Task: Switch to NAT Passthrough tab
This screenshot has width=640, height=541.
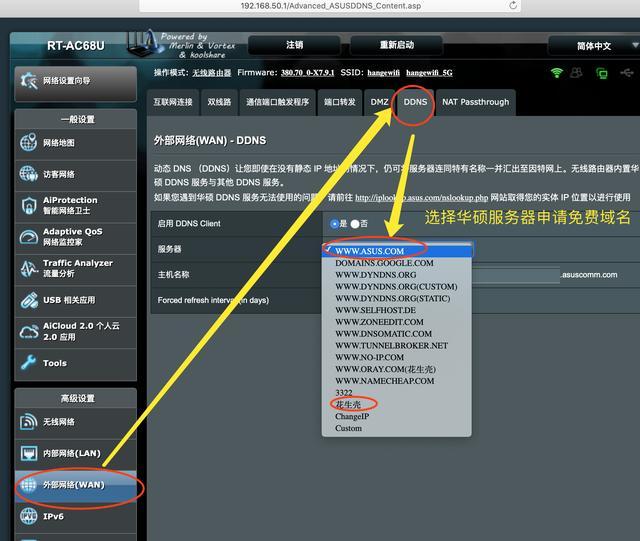Action: [x=476, y=102]
